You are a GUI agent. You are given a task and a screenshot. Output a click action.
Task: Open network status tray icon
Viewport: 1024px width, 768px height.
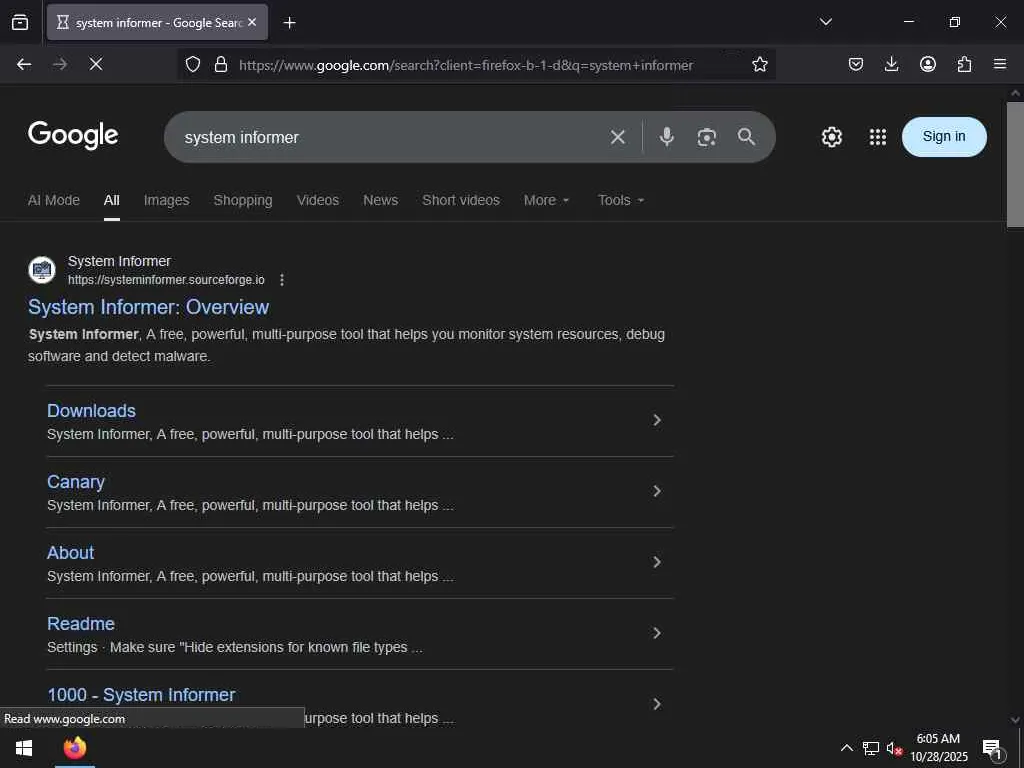click(871, 748)
